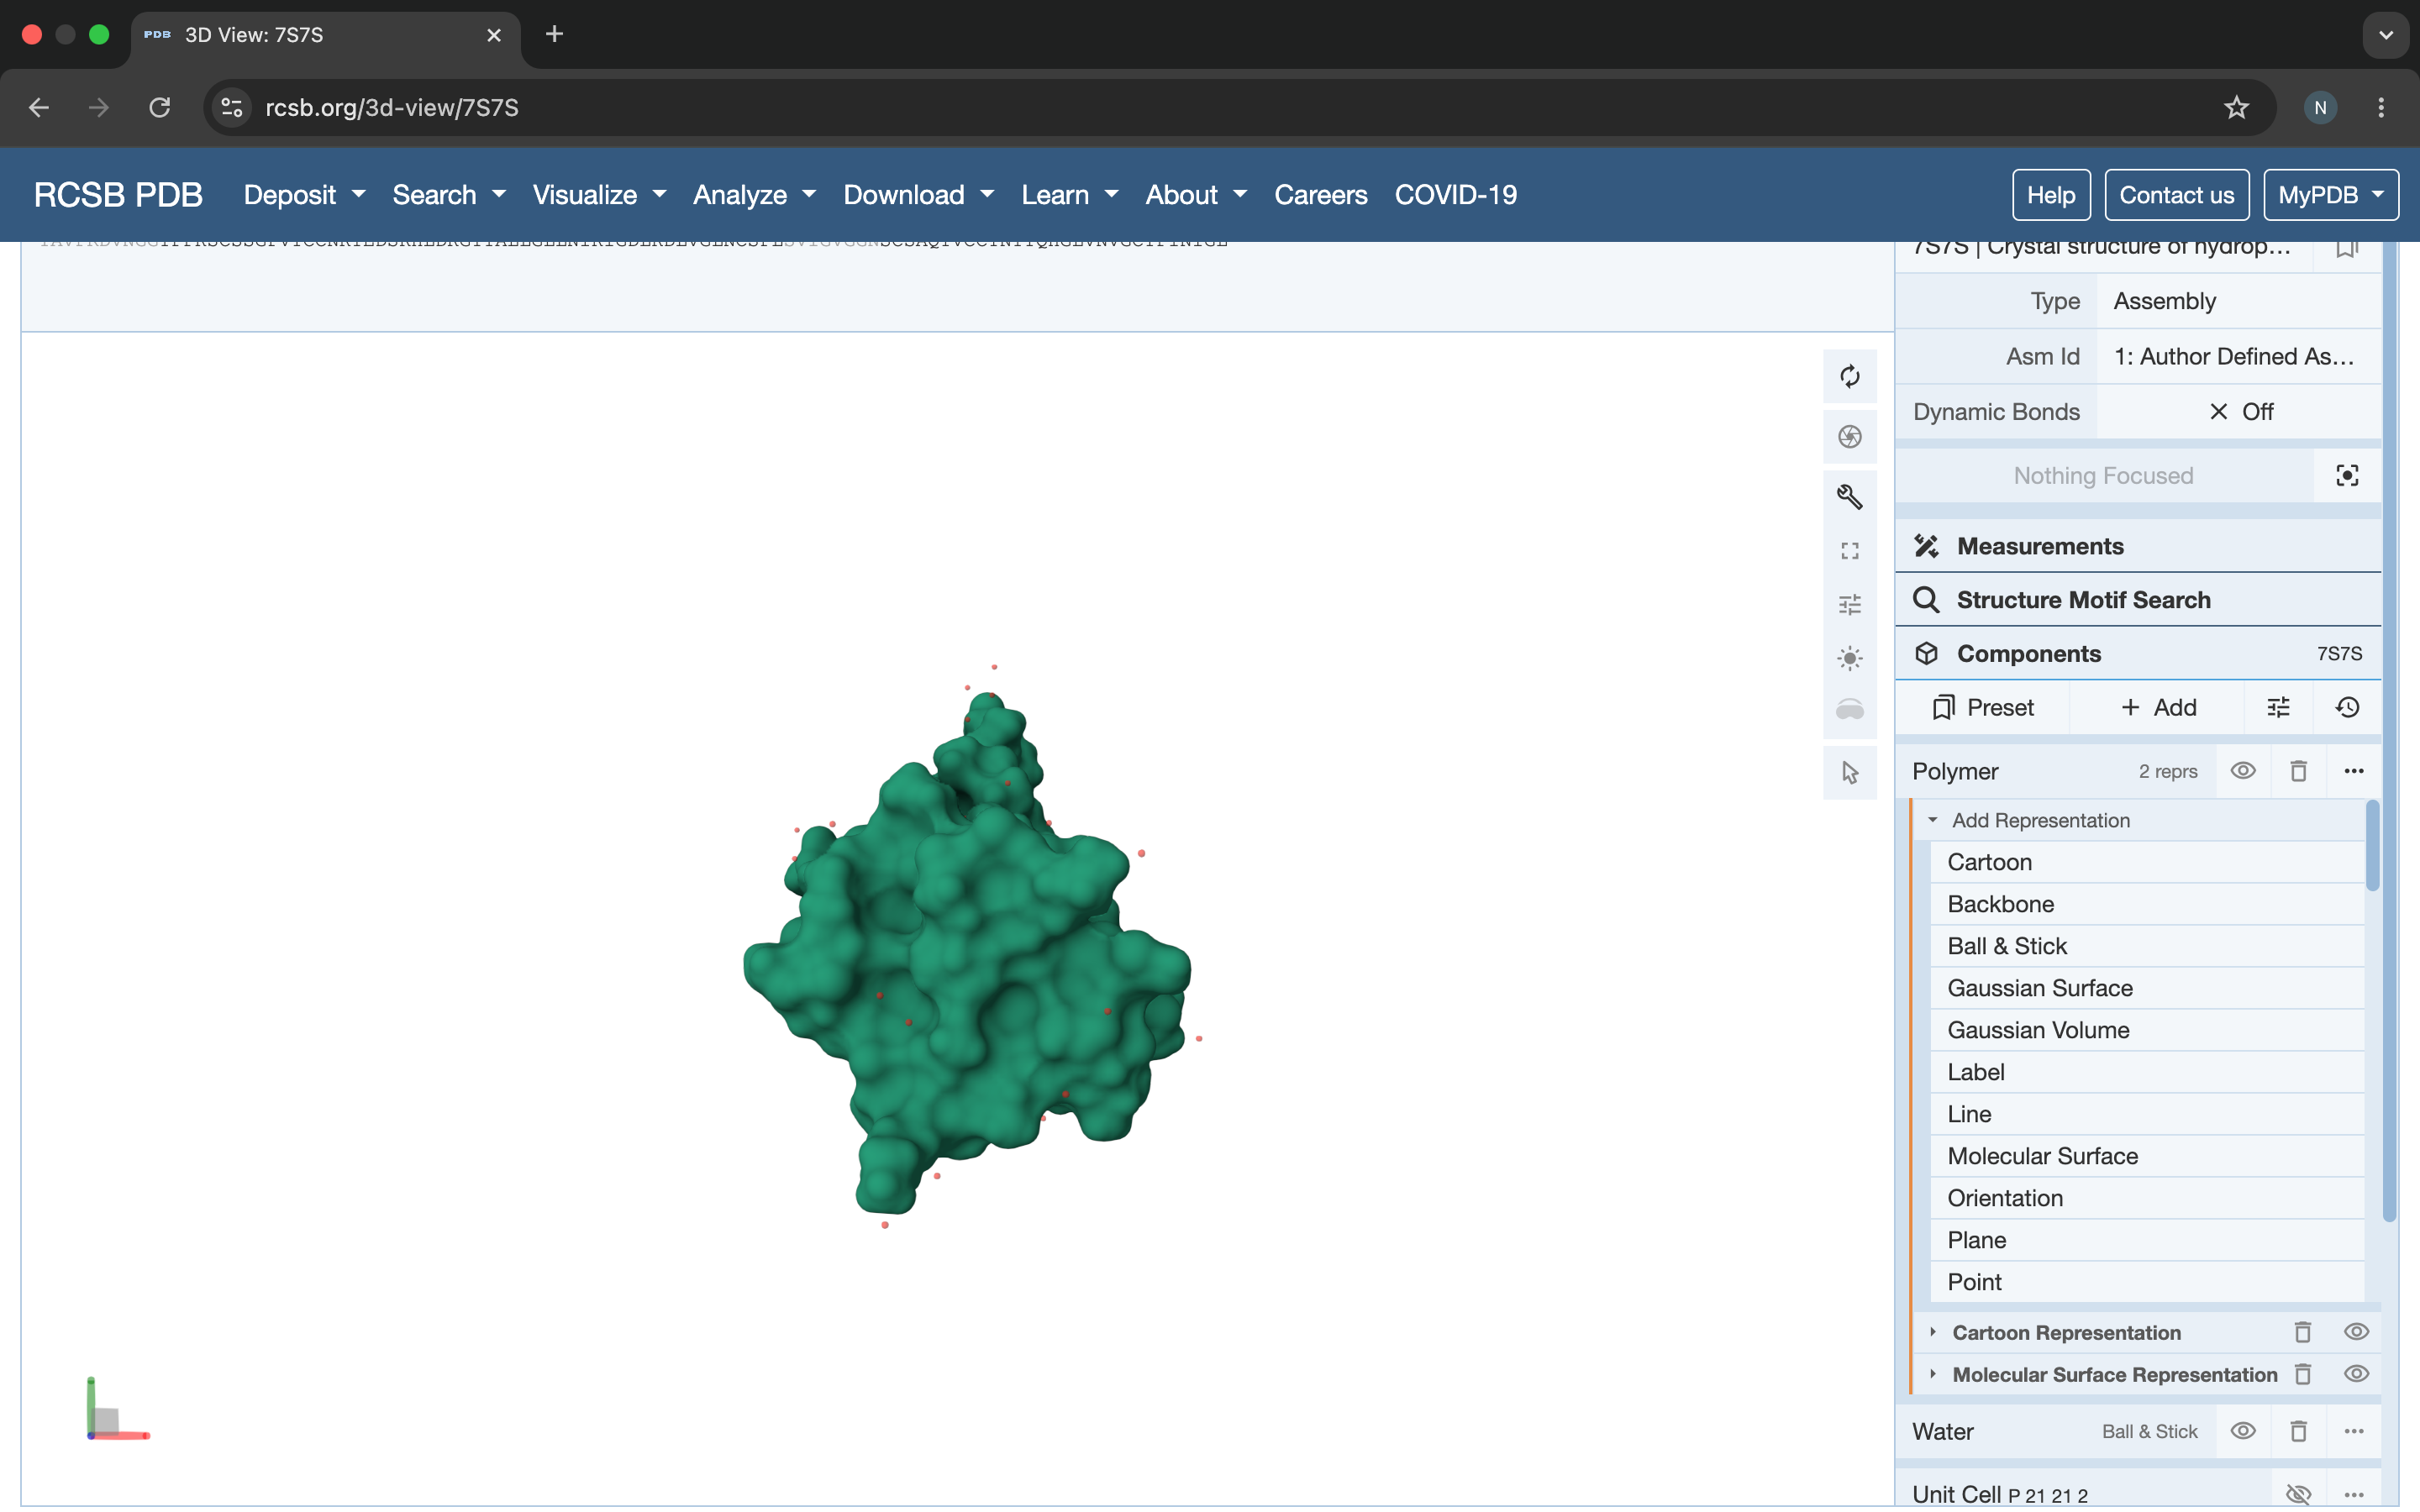Open the Learn menu
2420x1512 pixels.
point(1069,195)
